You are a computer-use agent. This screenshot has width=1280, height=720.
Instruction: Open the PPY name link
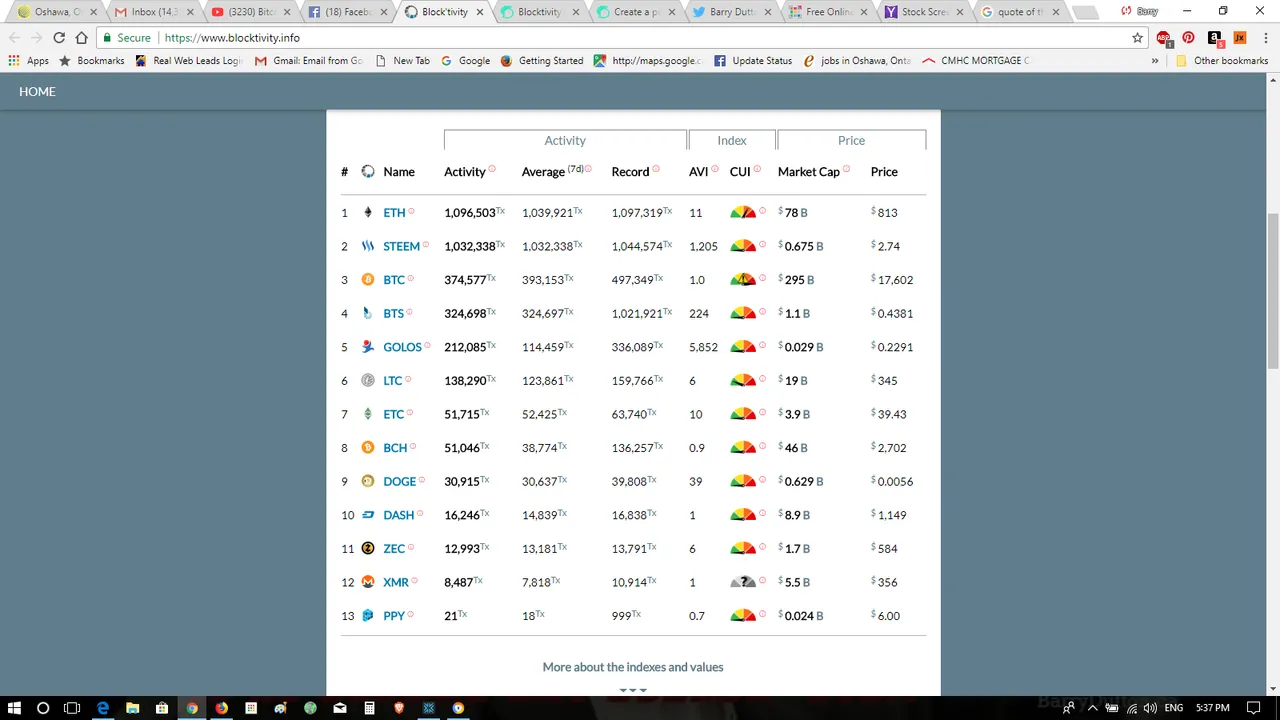point(394,616)
